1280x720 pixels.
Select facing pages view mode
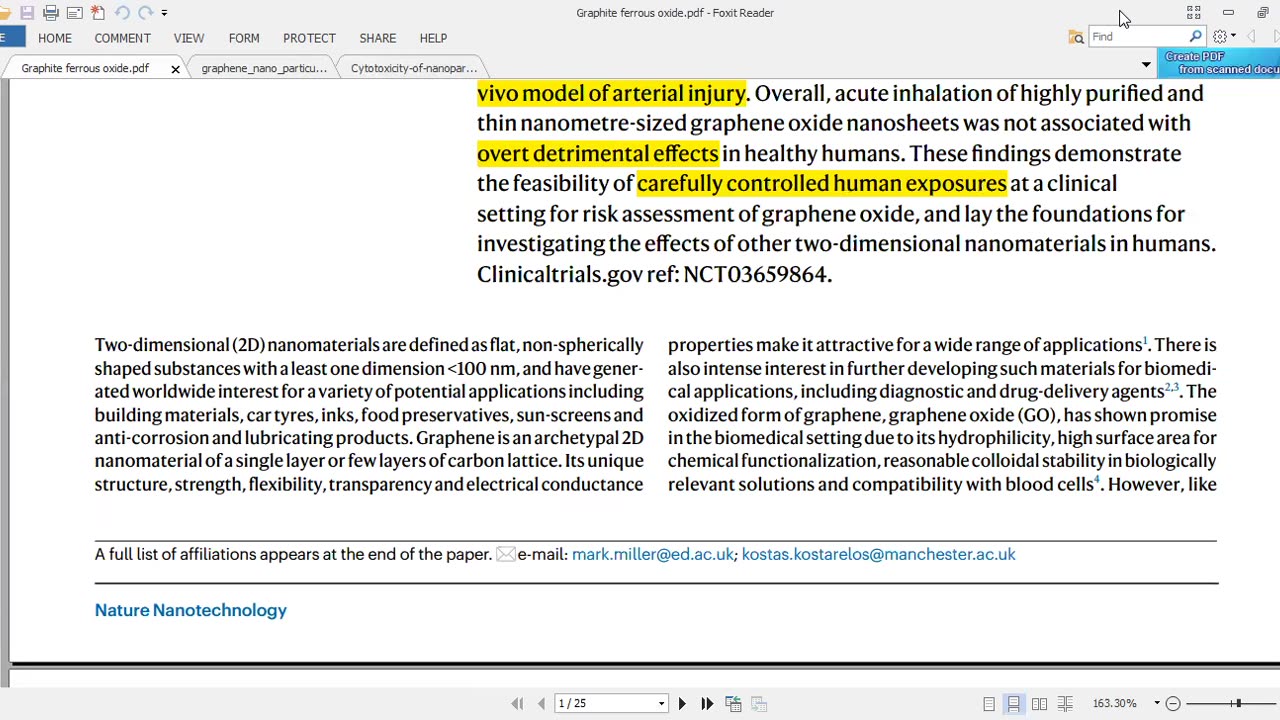pyautogui.click(x=1040, y=704)
